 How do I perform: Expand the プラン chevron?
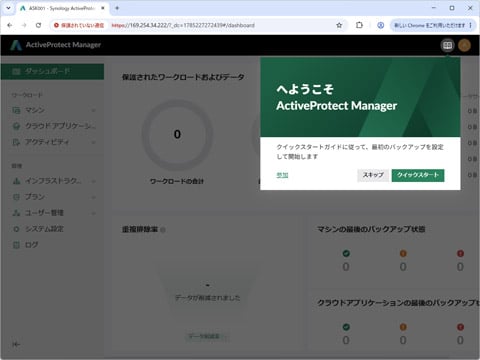pos(94,197)
